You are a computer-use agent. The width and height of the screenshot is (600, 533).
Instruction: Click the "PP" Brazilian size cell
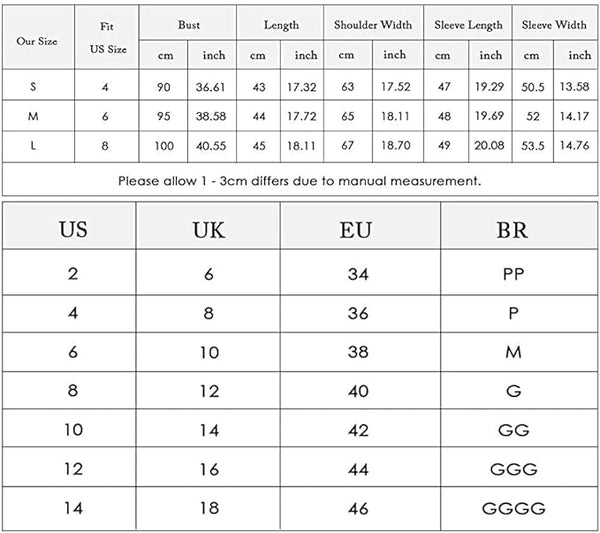[x=513, y=274]
